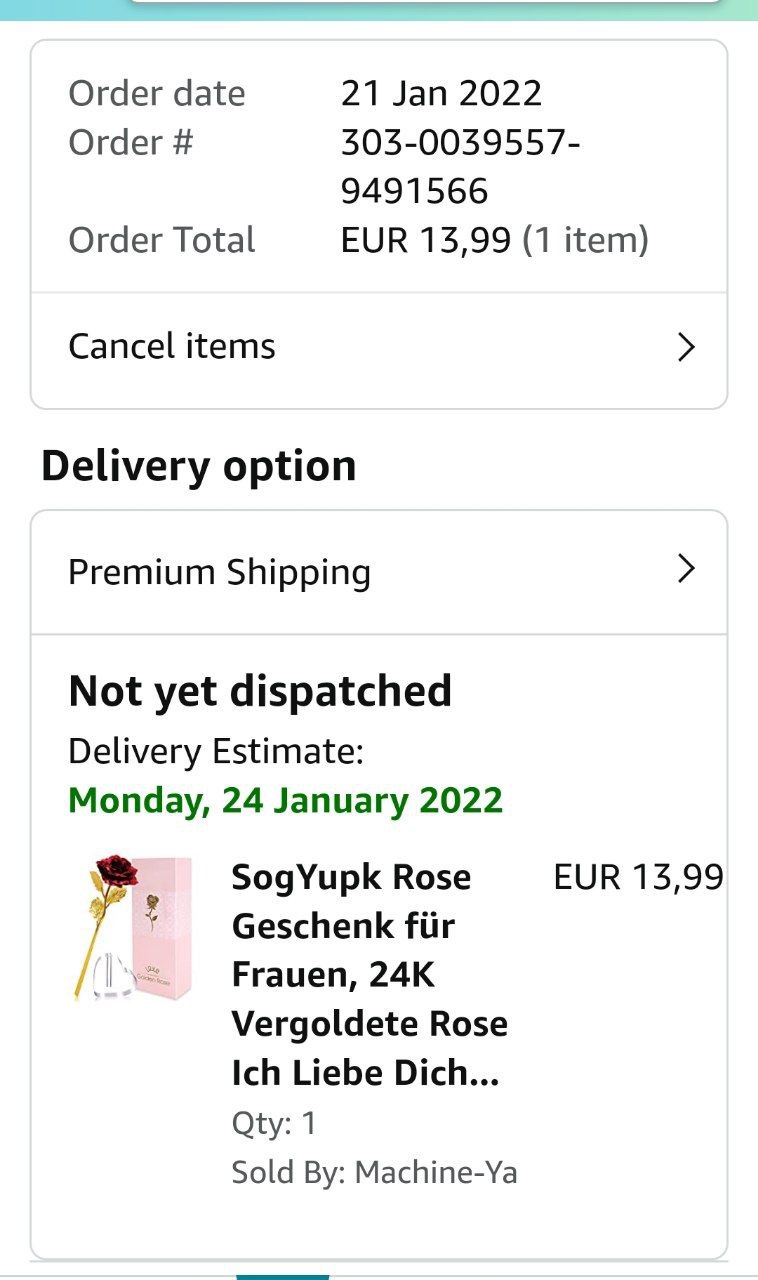Tap the golden rose product thumbnail

(132, 926)
